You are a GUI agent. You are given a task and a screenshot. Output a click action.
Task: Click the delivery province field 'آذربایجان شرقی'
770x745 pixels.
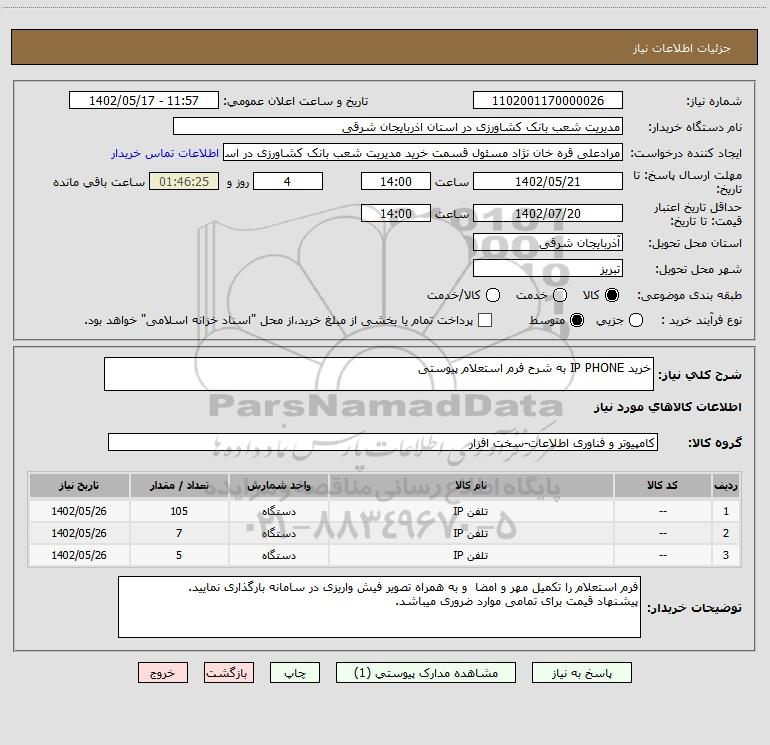pos(548,242)
